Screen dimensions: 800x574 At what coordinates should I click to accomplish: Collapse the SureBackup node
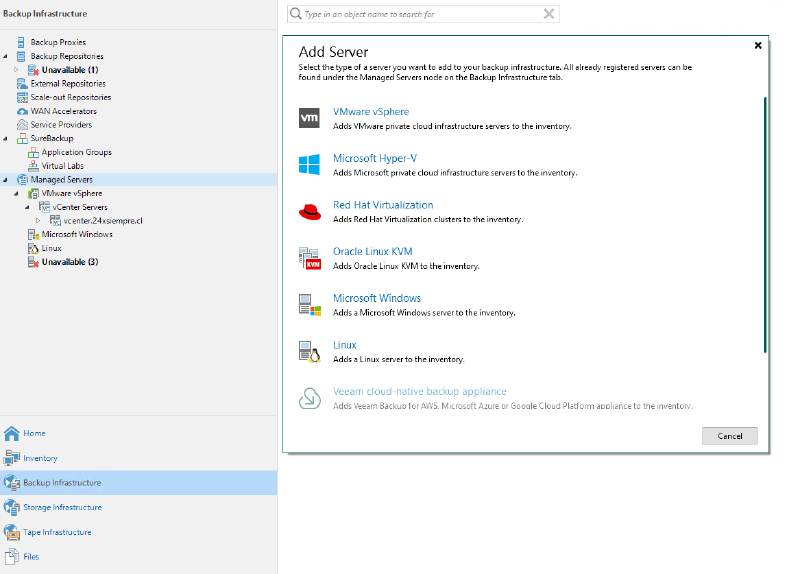tap(6, 139)
